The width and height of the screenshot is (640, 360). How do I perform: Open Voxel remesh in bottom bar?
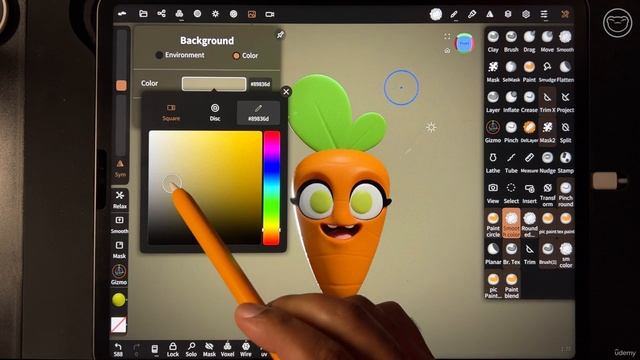point(227,349)
